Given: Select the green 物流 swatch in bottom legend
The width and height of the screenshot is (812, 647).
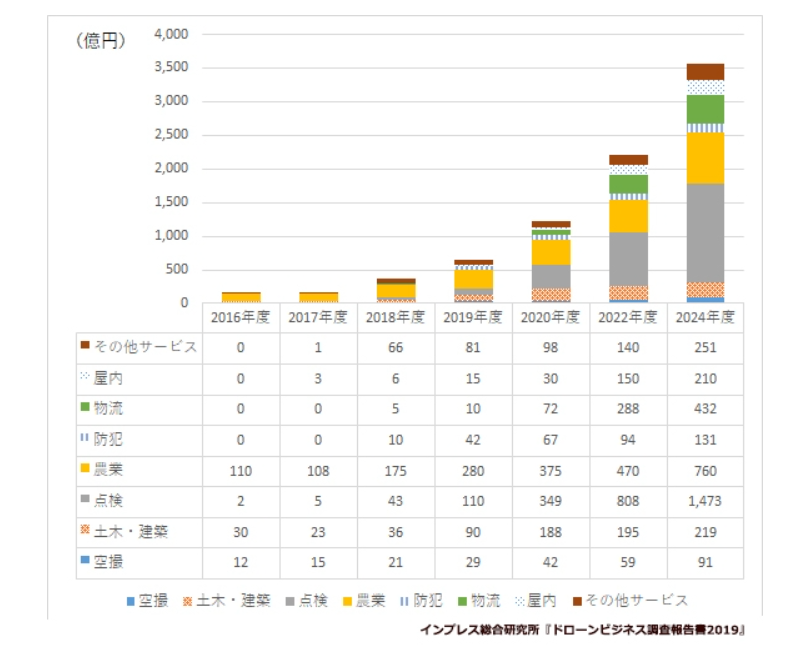Looking at the screenshot, I should (x=459, y=601).
